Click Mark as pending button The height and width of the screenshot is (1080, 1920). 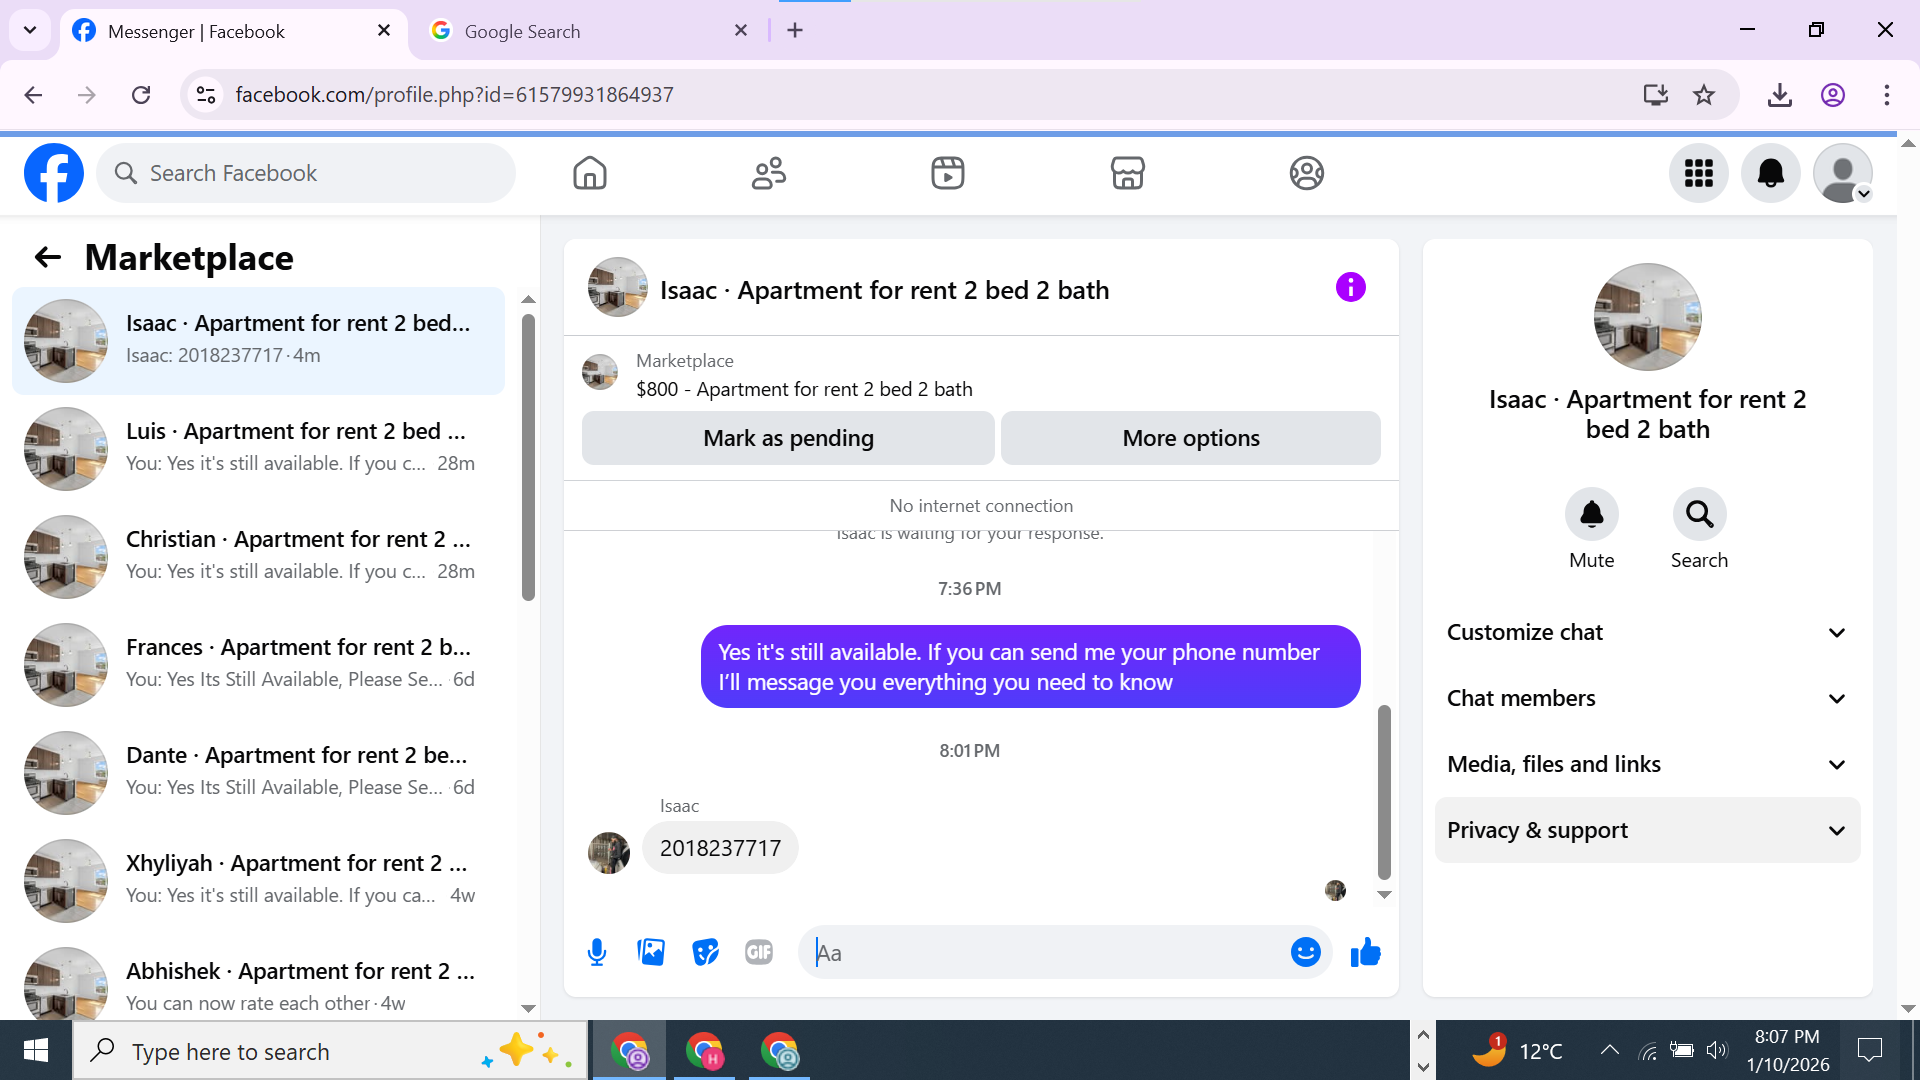pyautogui.click(x=788, y=438)
